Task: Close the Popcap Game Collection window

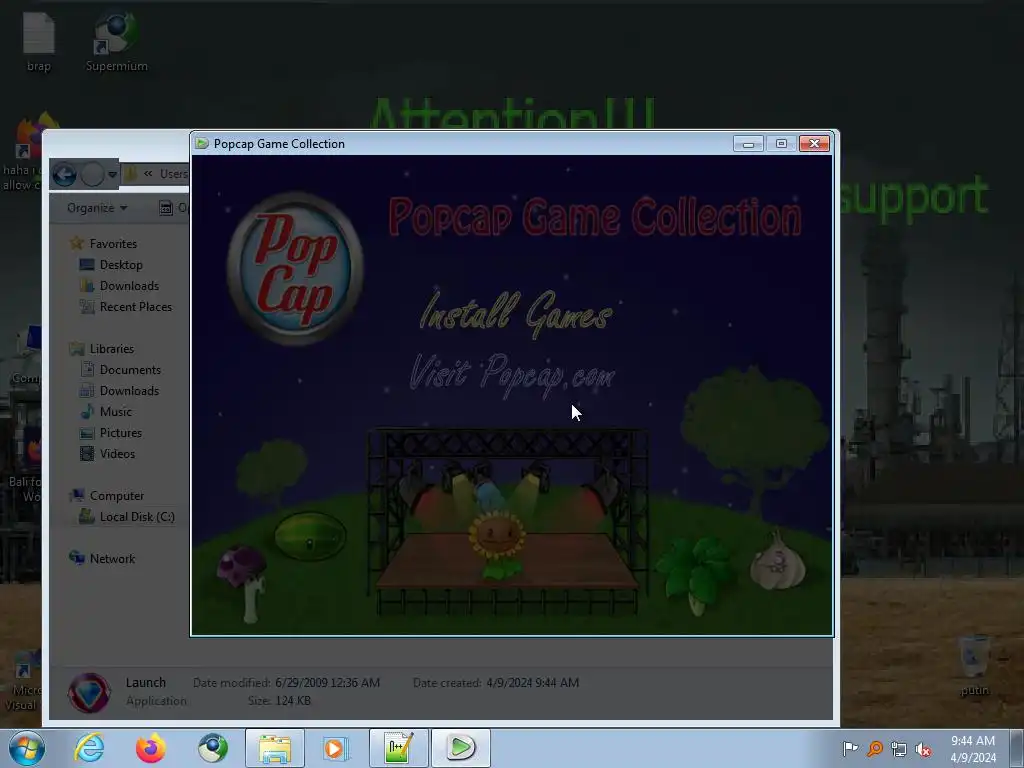Action: (x=814, y=144)
